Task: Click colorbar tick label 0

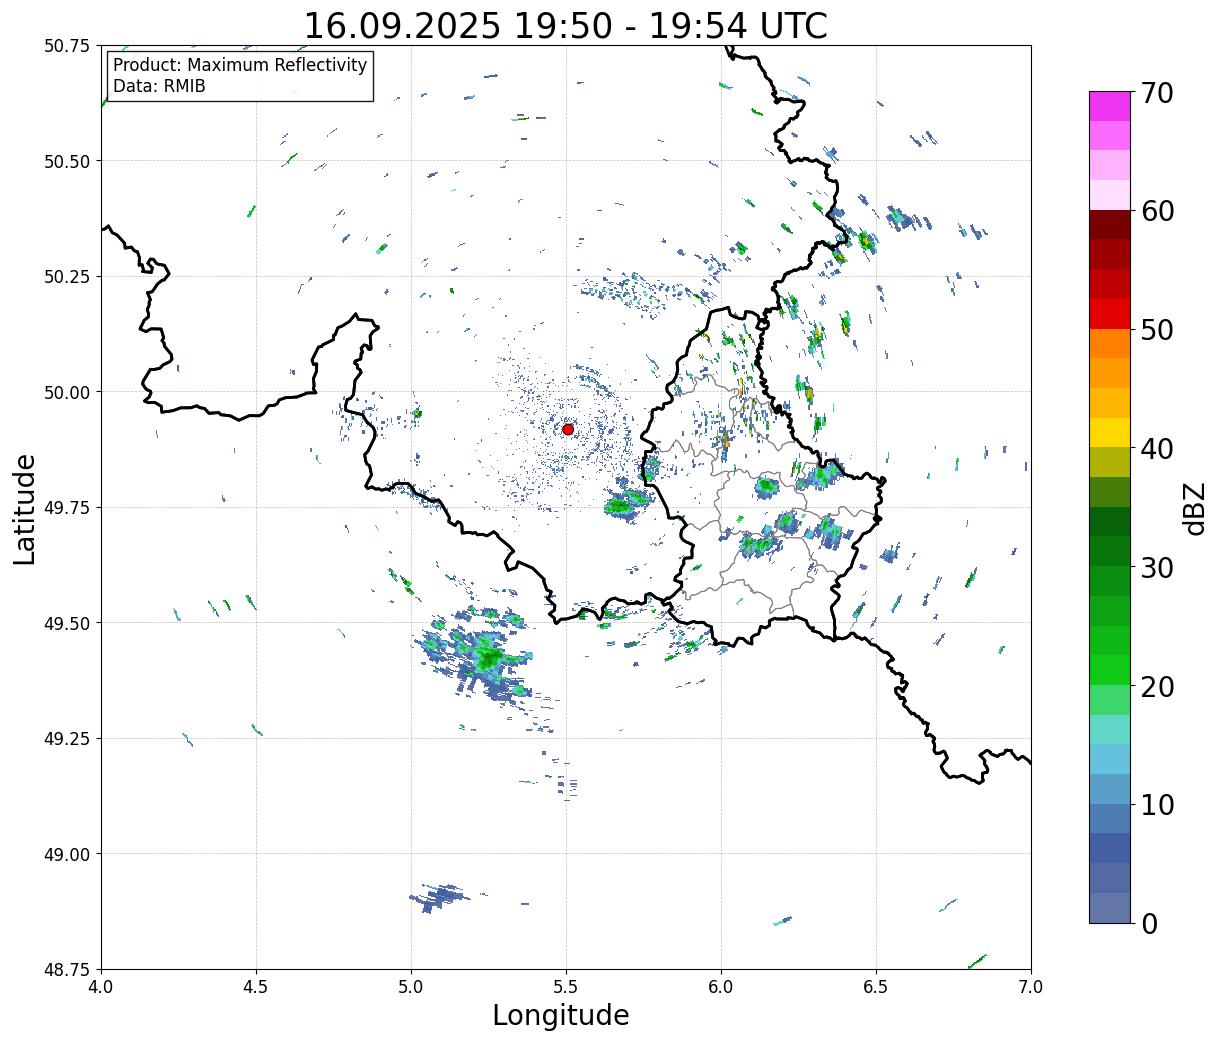Action: (x=1149, y=923)
